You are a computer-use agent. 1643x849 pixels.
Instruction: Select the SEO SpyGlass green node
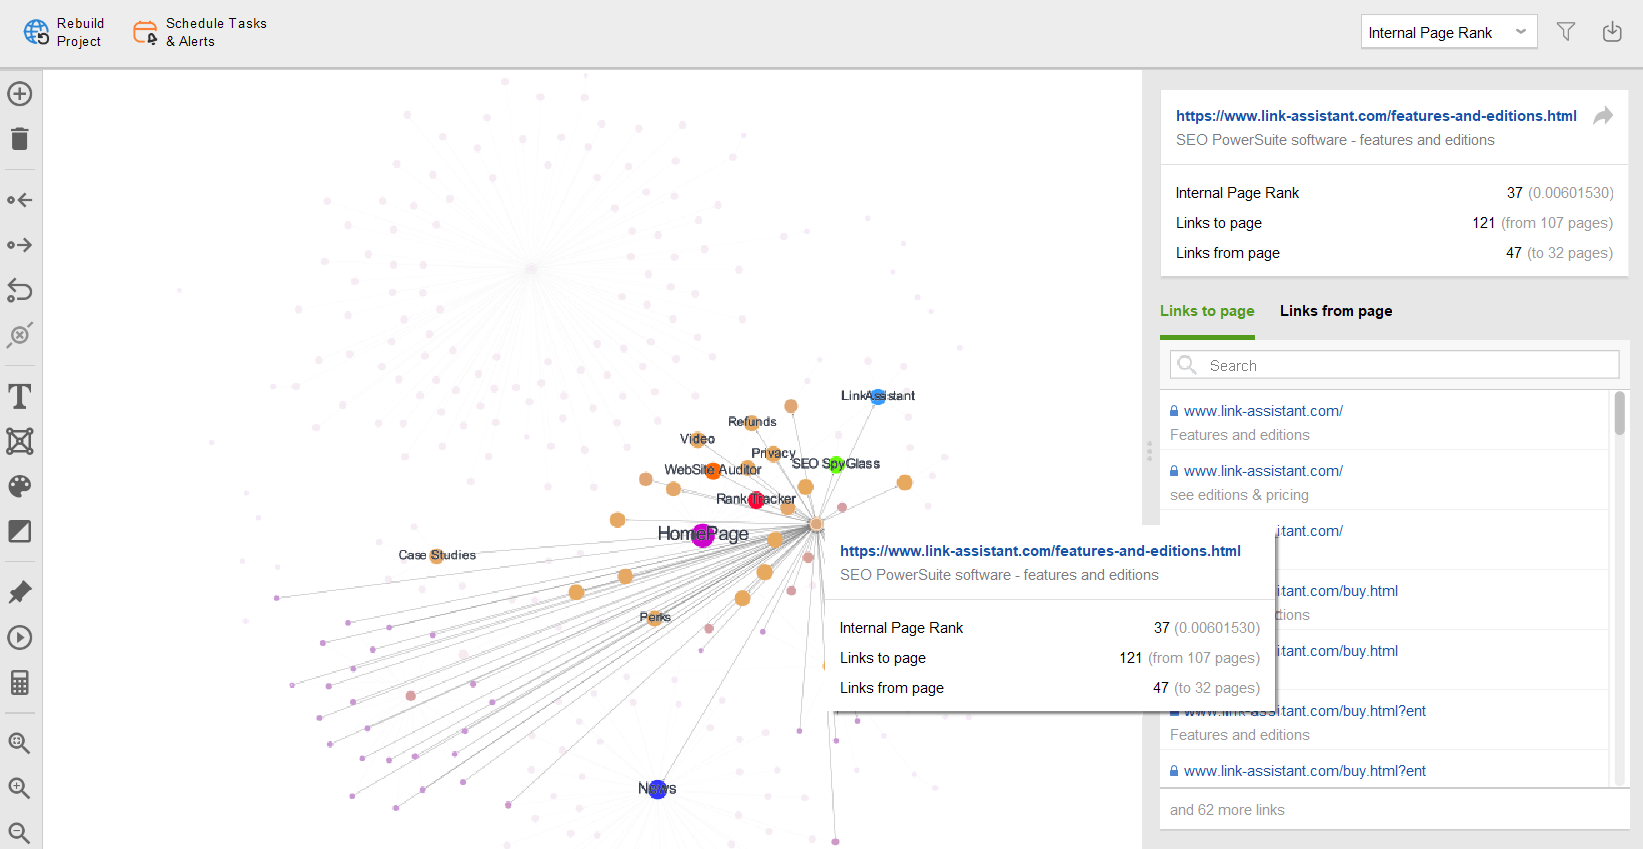[837, 465]
